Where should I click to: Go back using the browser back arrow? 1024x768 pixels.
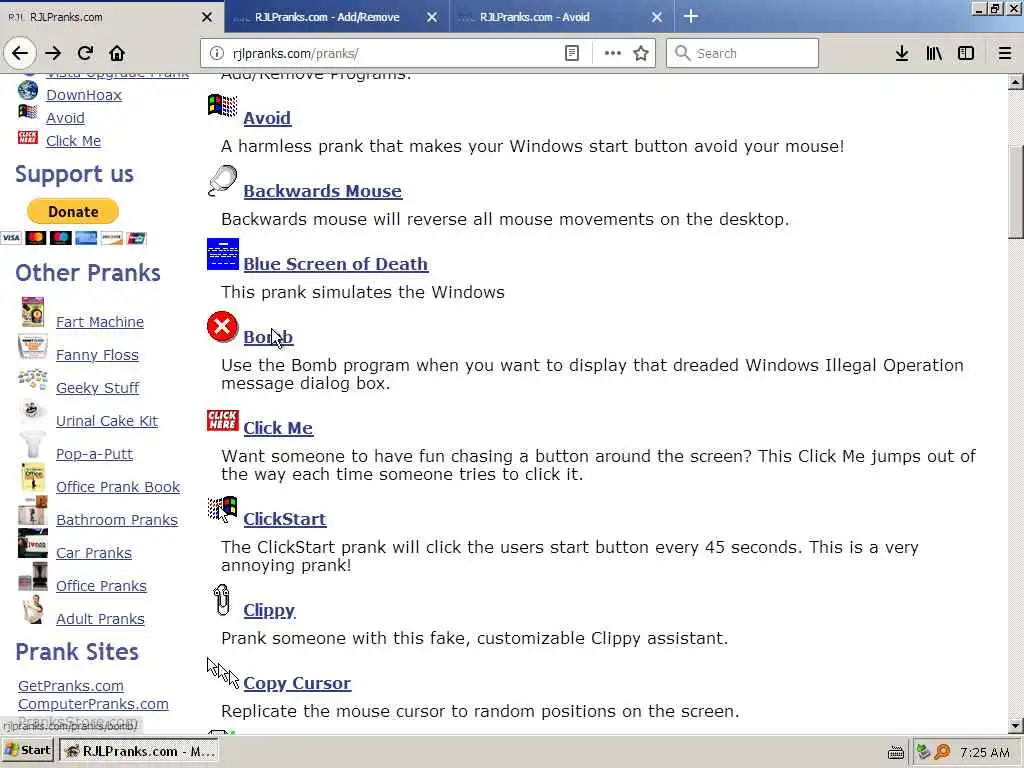tap(20, 53)
